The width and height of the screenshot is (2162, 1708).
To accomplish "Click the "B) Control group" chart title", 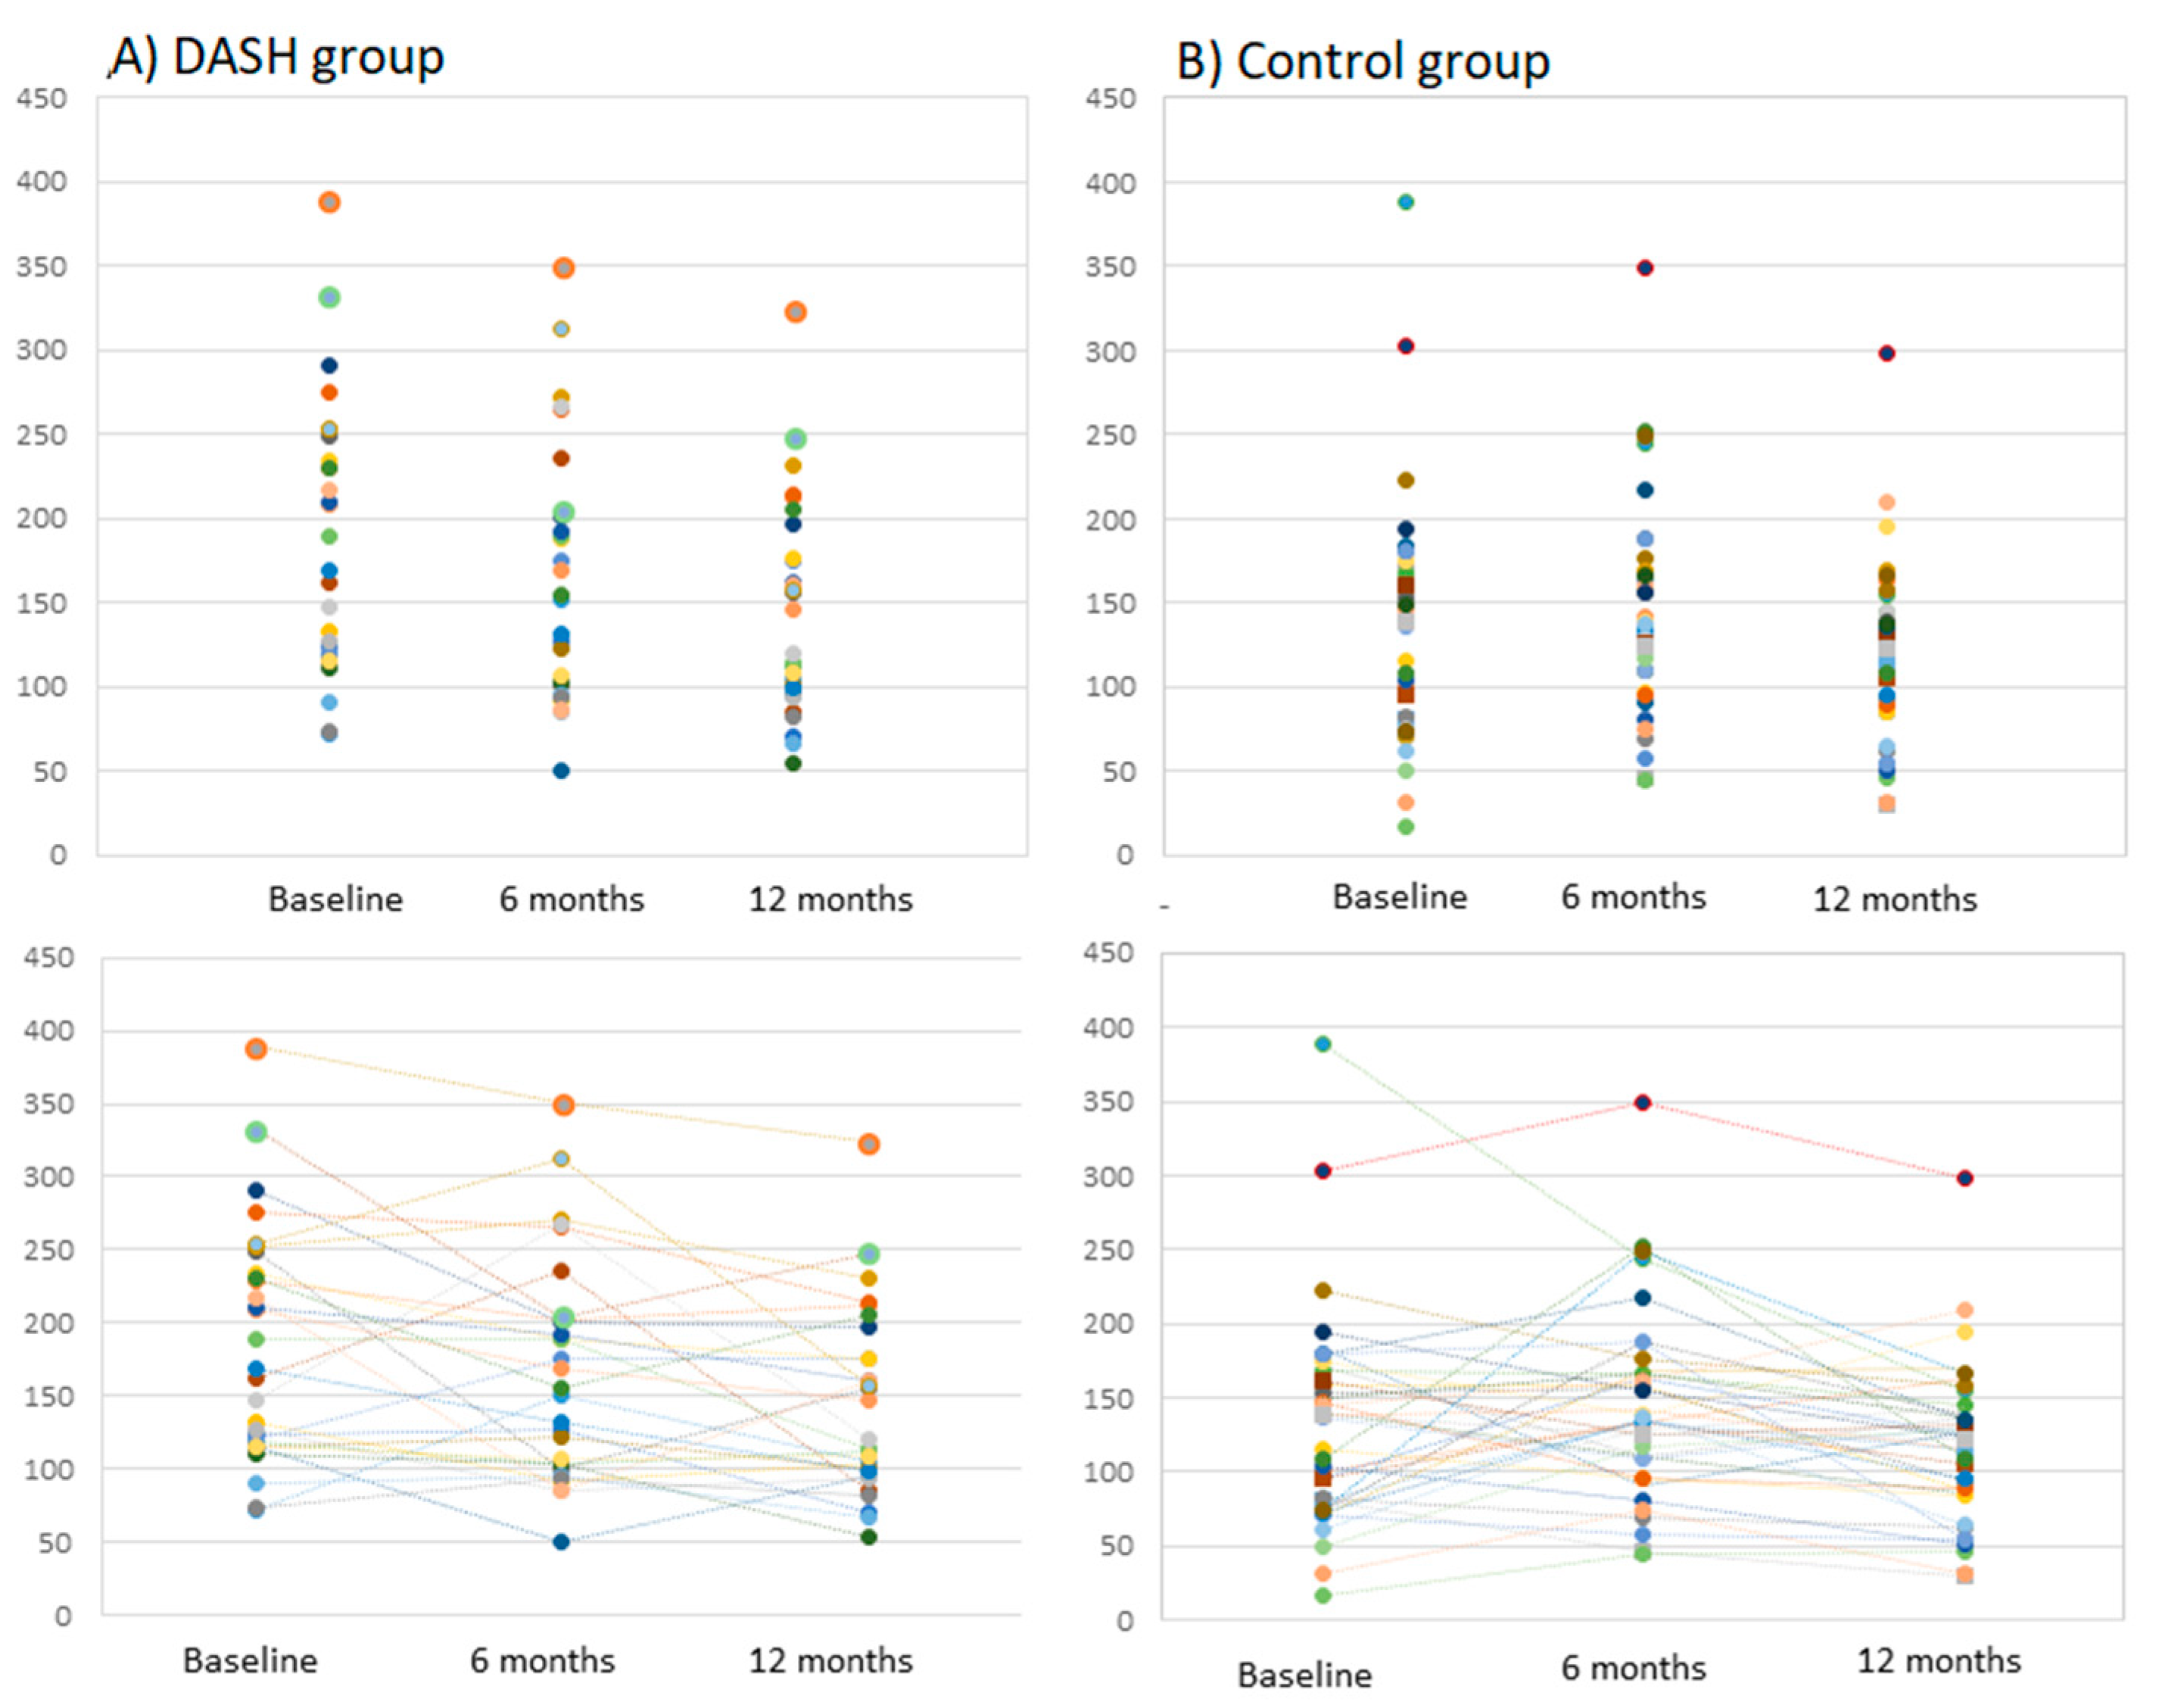I will 1363,62.
